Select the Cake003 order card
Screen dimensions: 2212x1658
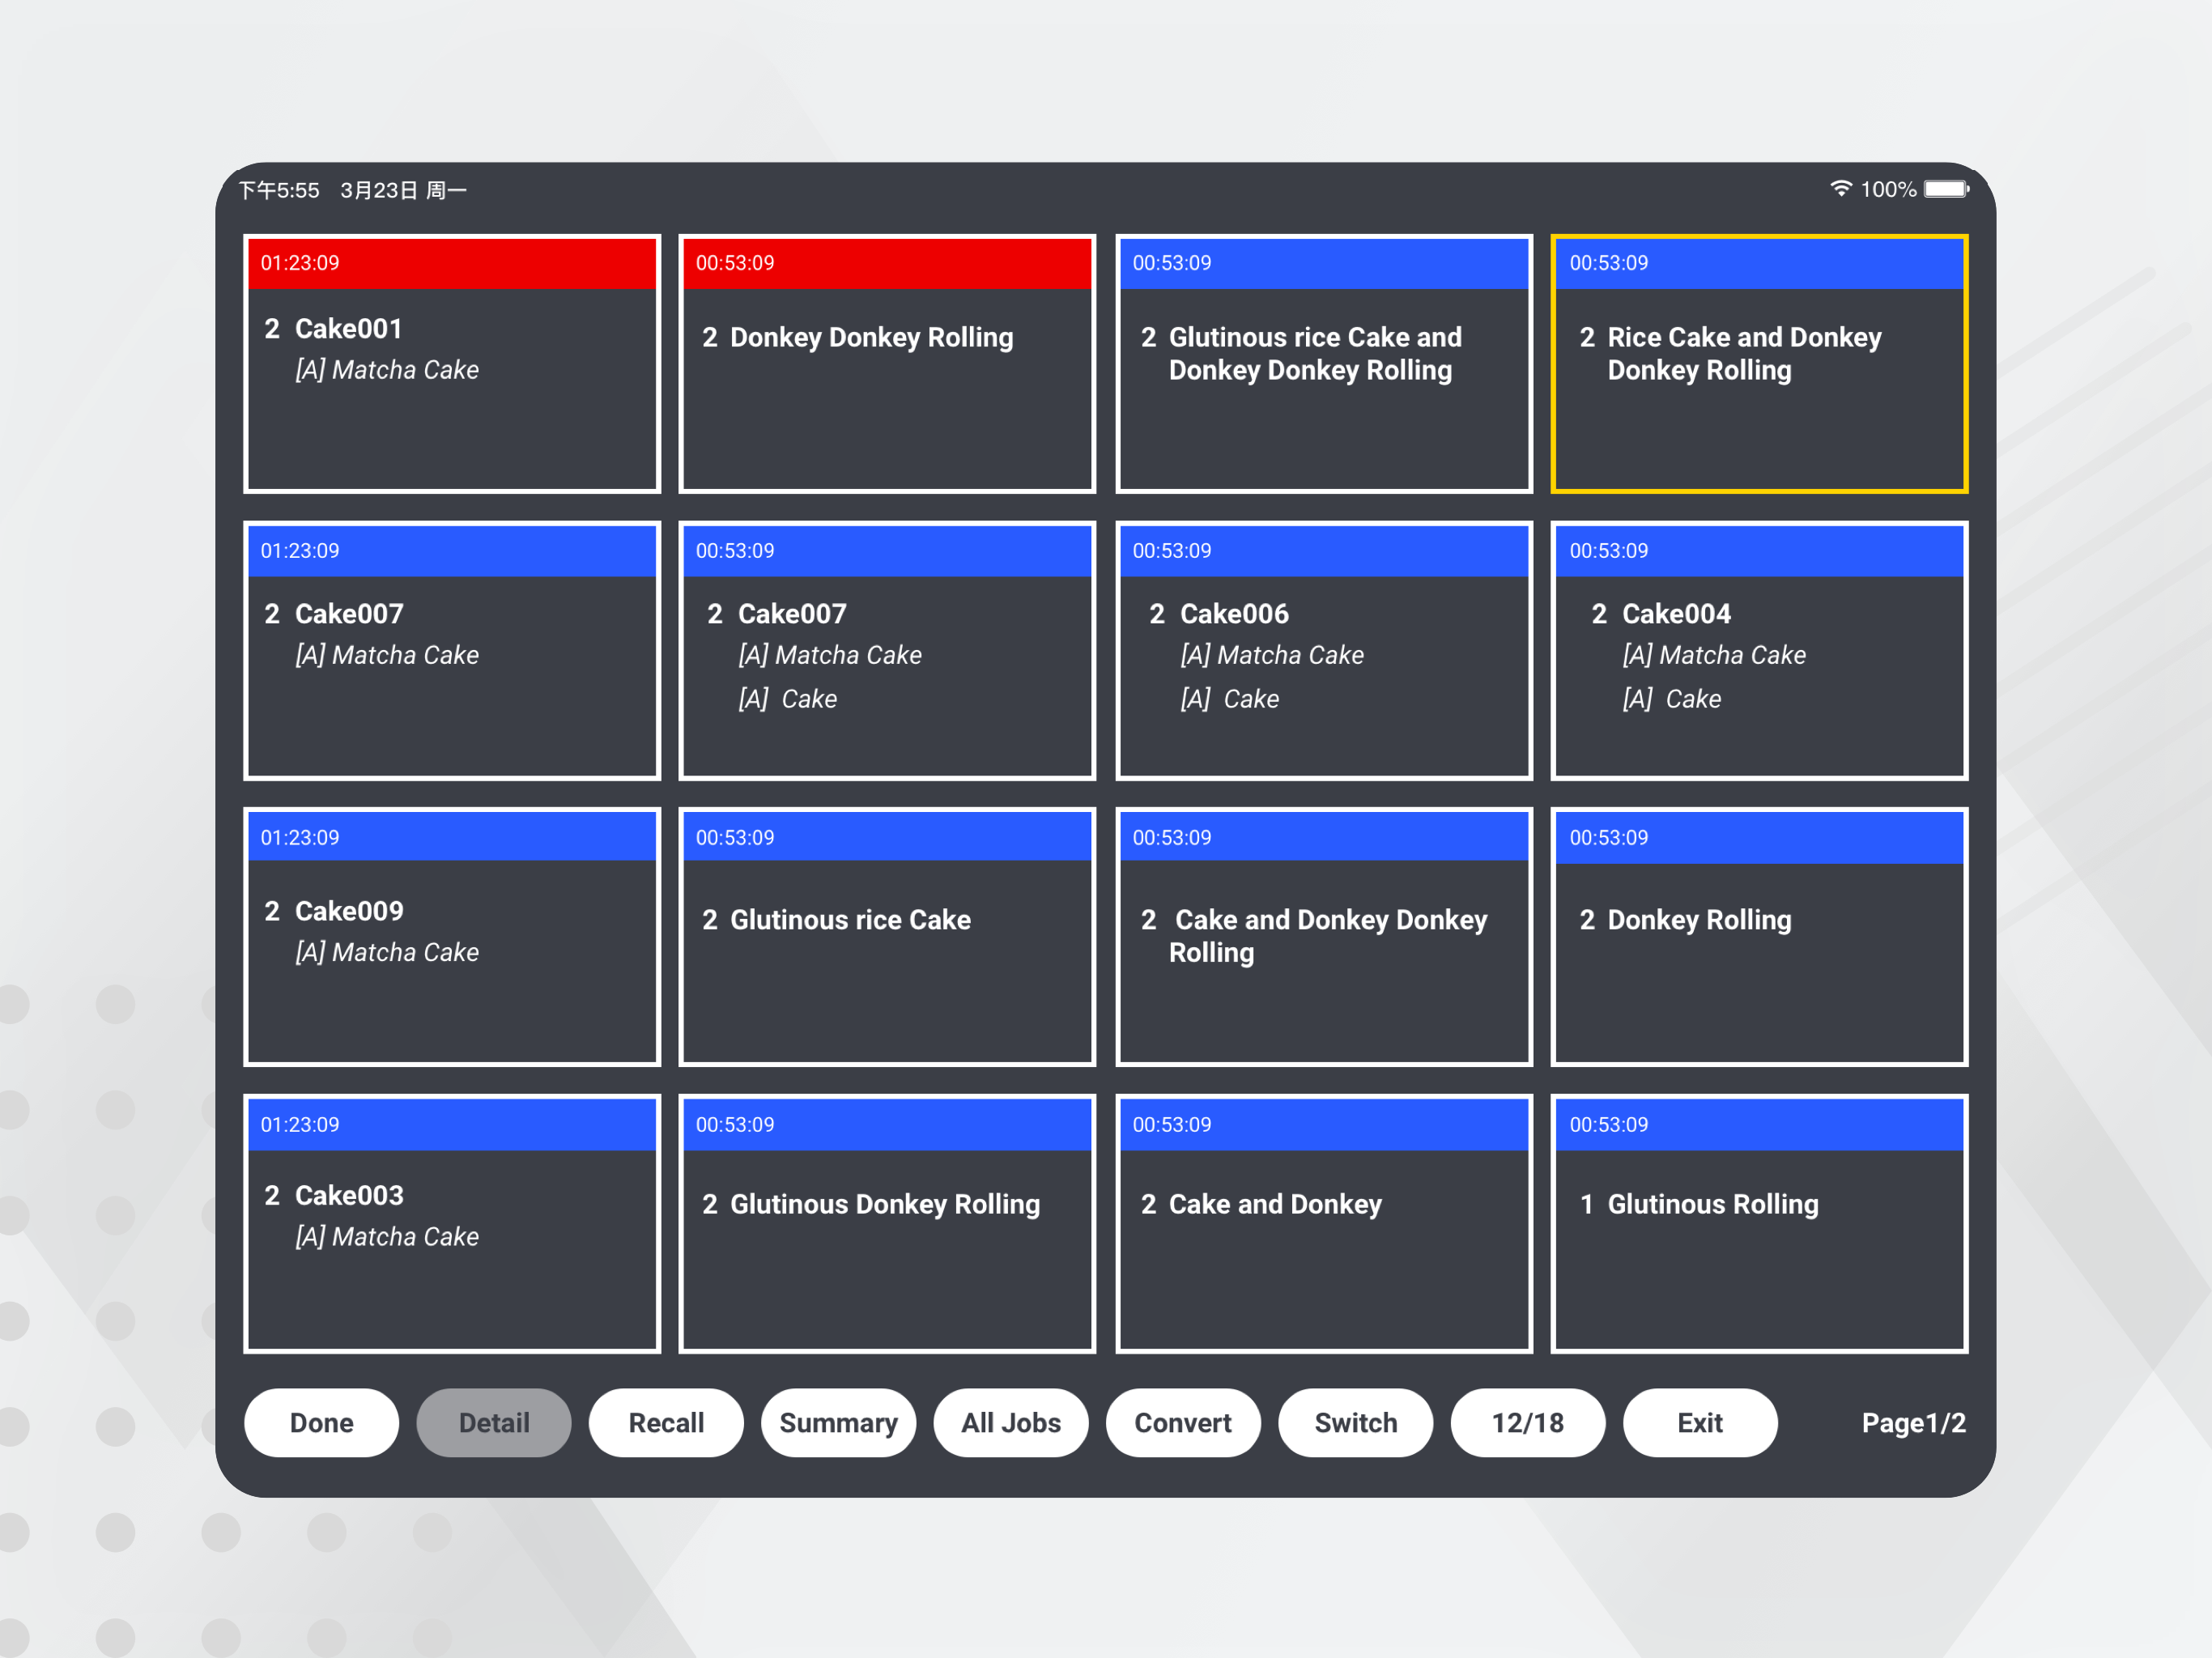tap(452, 1223)
